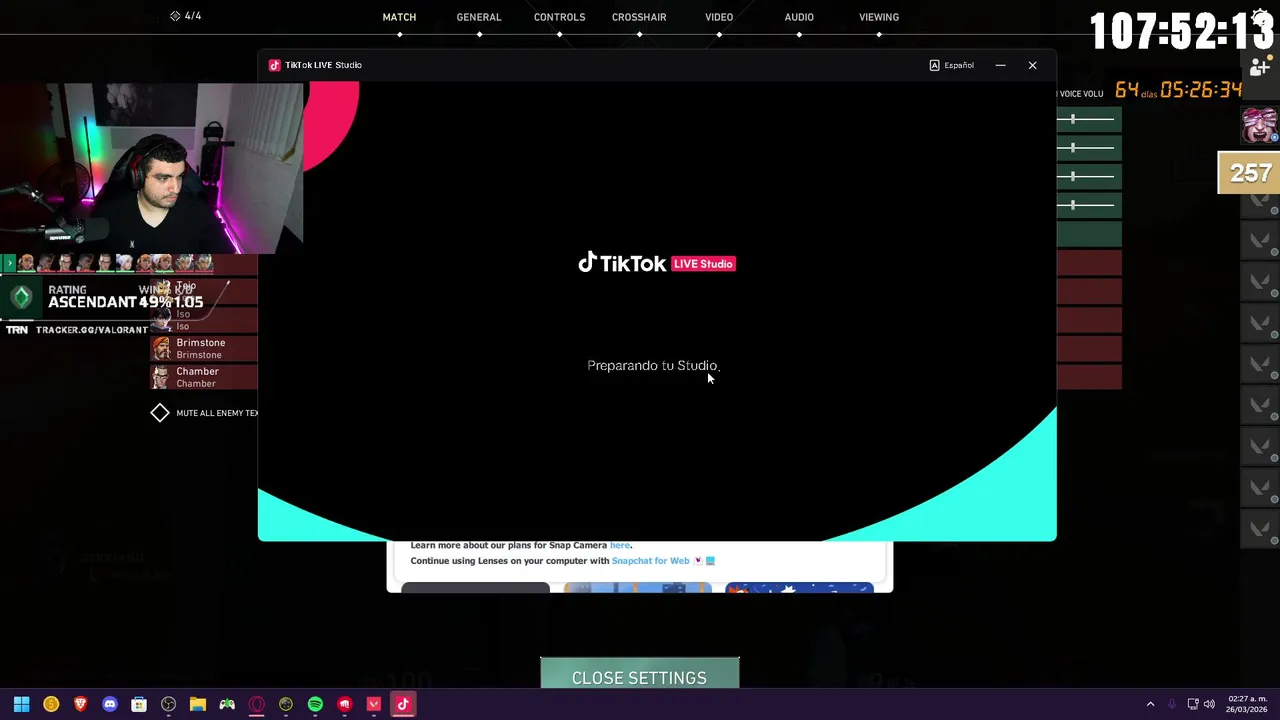This screenshot has height=720, width=1280.
Task: Click the add friend icon in Valorant
Action: point(1259,68)
